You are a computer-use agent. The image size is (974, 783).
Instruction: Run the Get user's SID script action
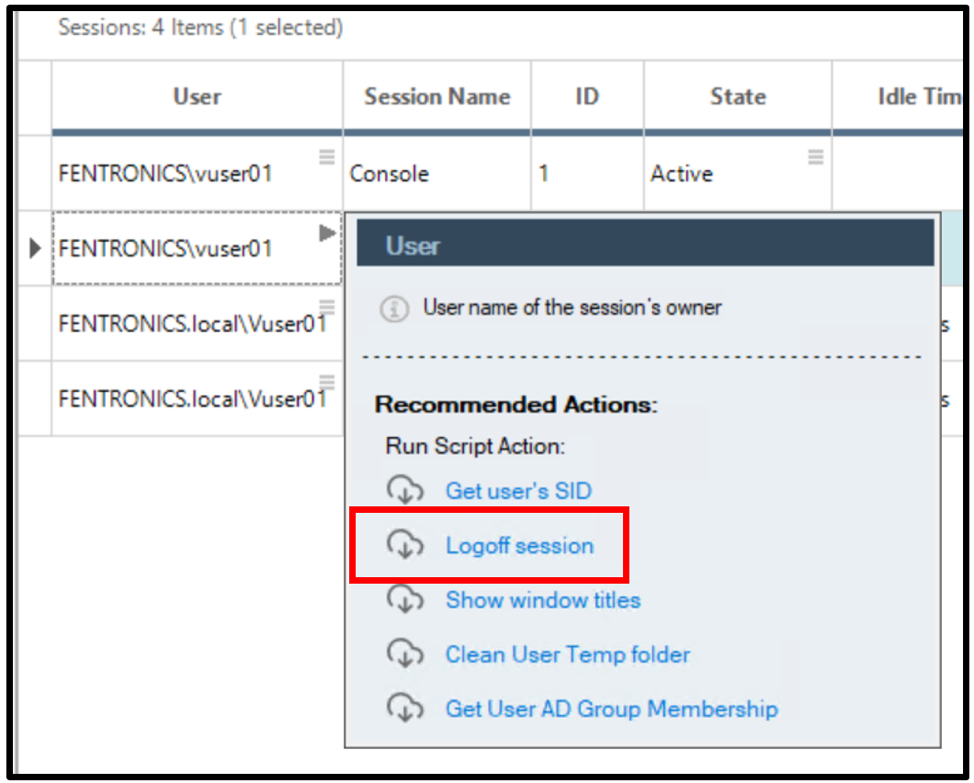pyautogui.click(x=519, y=491)
